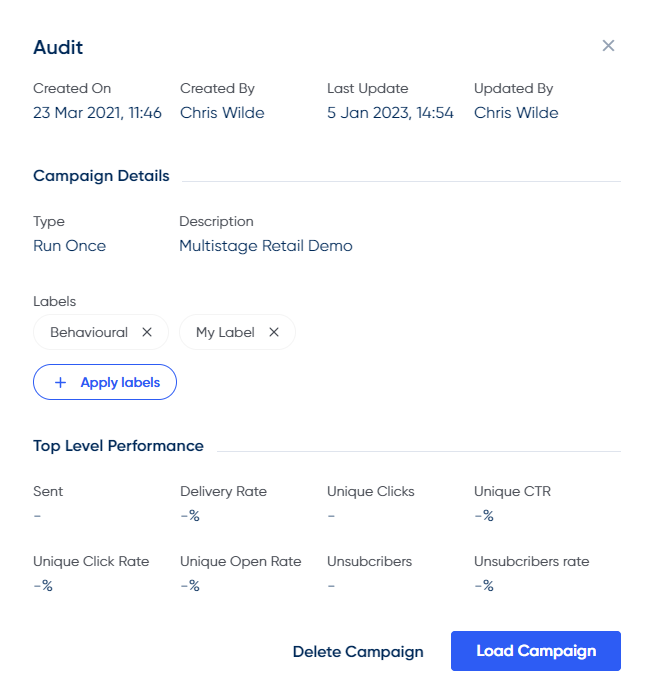The image size is (647, 681).
Task: Click the -% value under Unsubcribers rate
Action: 484,585
